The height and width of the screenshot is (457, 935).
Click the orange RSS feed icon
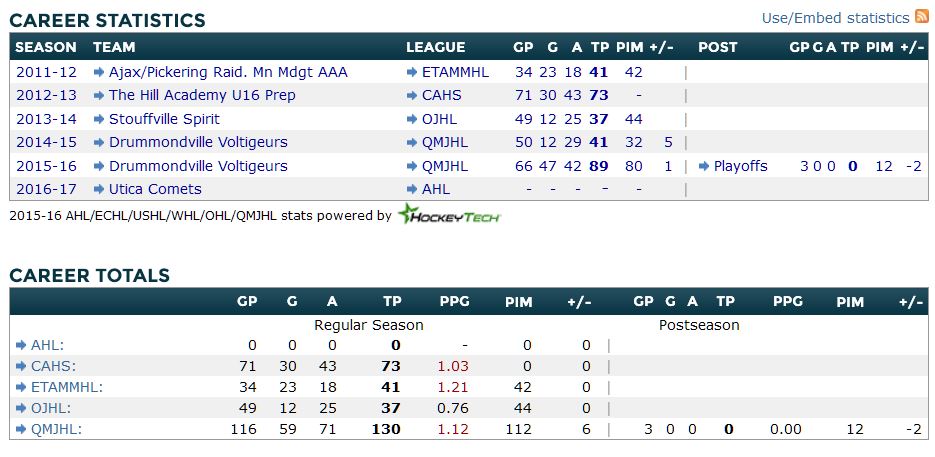pyautogui.click(x=921, y=17)
